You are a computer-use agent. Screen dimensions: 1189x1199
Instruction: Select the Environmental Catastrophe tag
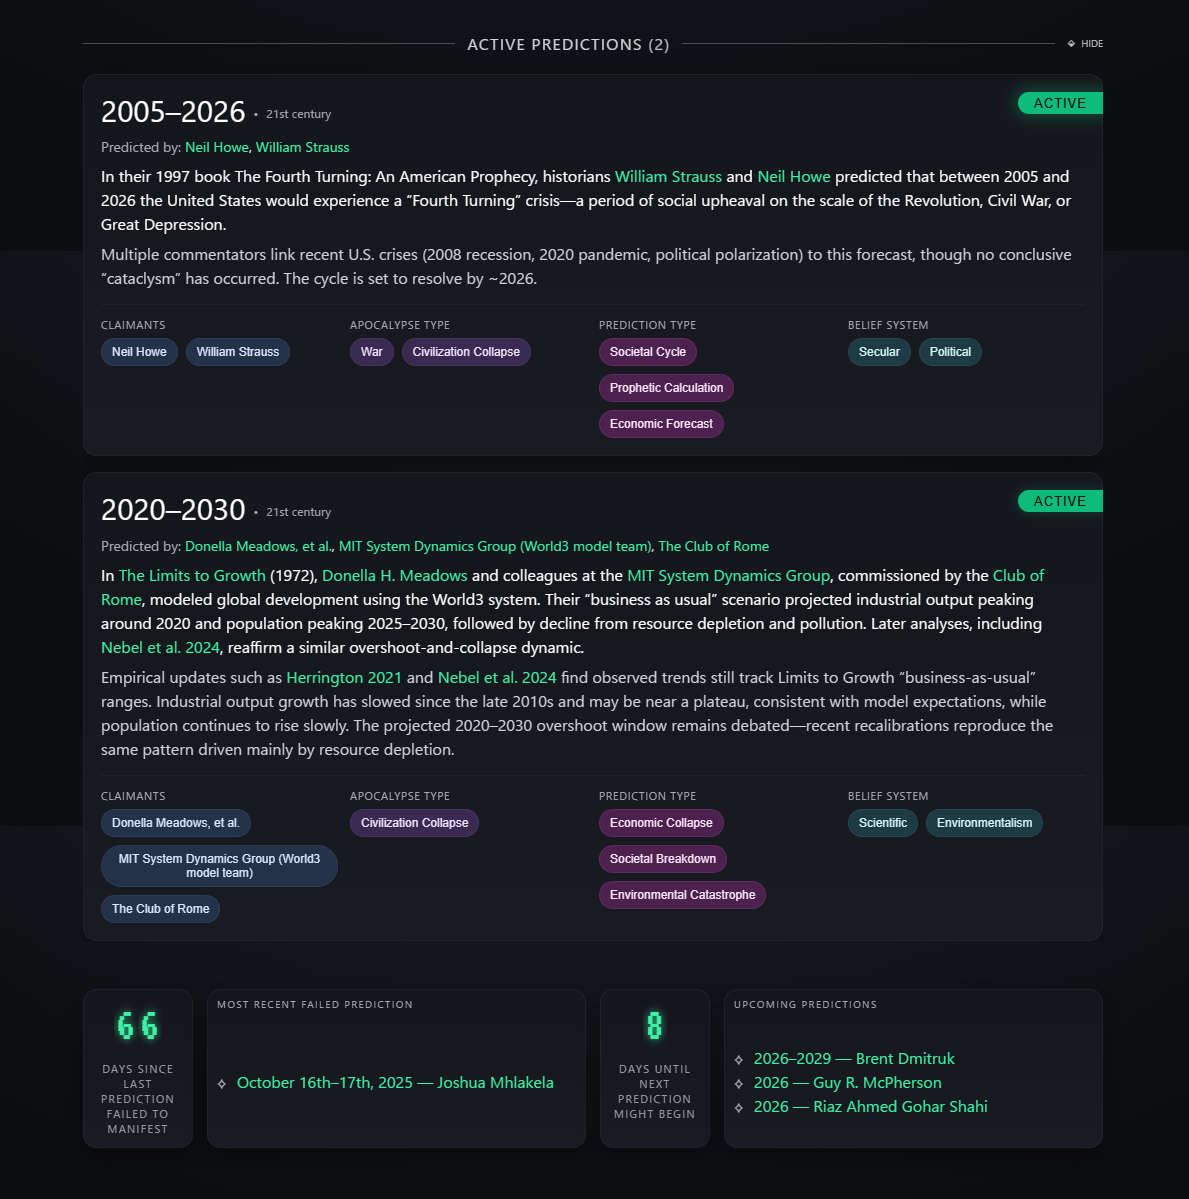click(x=682, y=895)
